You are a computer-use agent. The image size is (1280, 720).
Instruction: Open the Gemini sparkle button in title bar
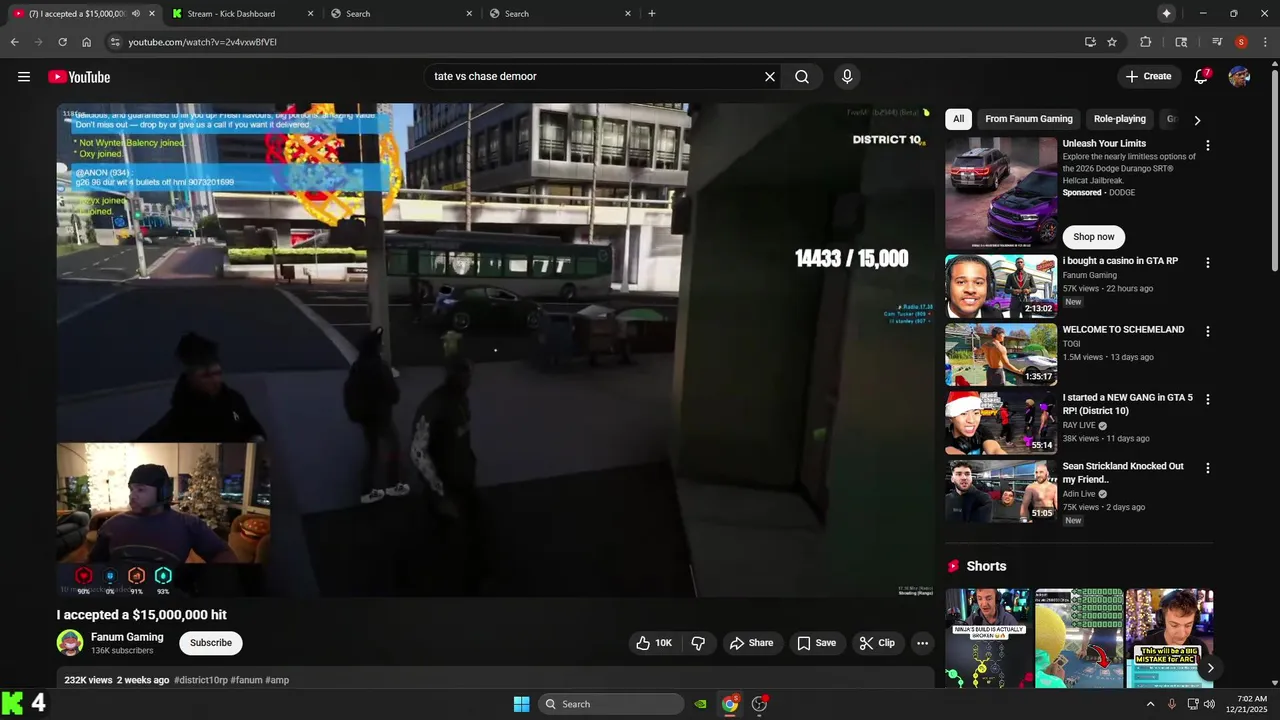pyautogui.click(x=1166, y=13)
